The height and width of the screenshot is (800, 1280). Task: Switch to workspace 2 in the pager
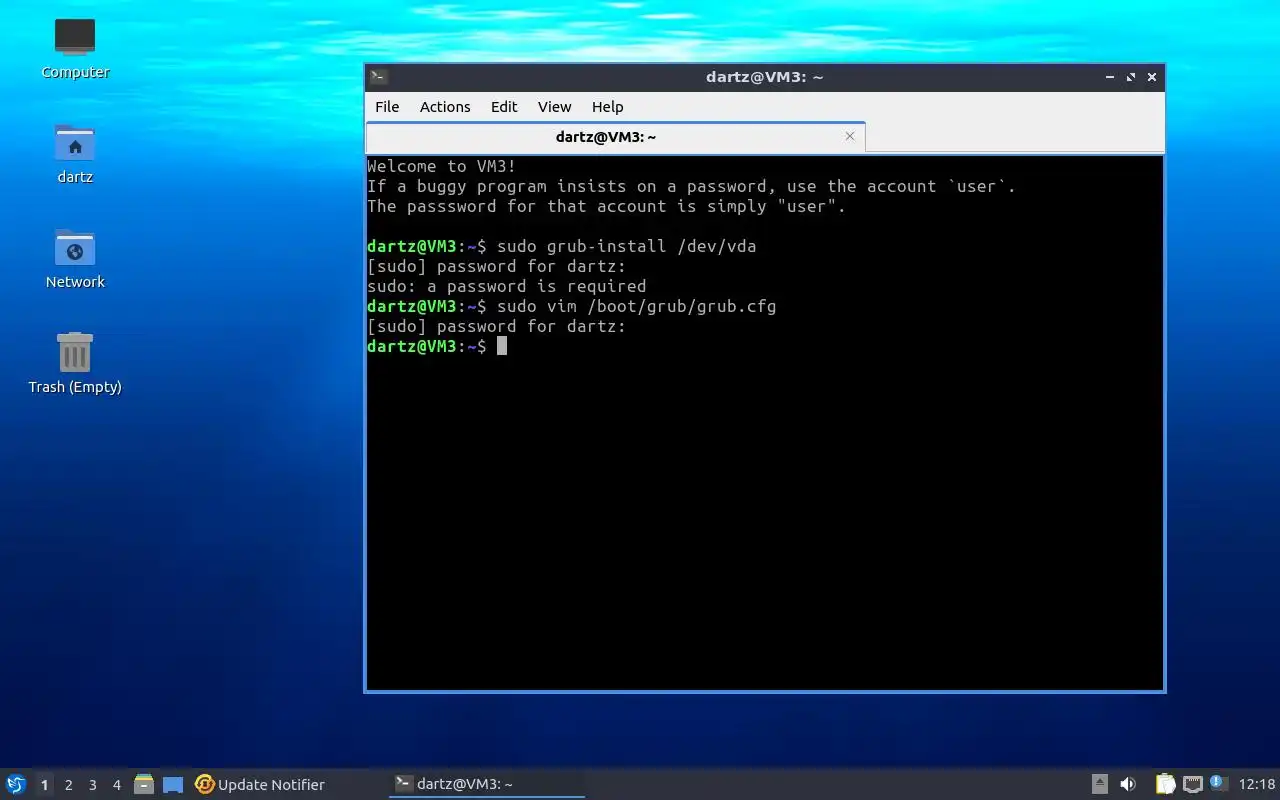click(69, 785)
